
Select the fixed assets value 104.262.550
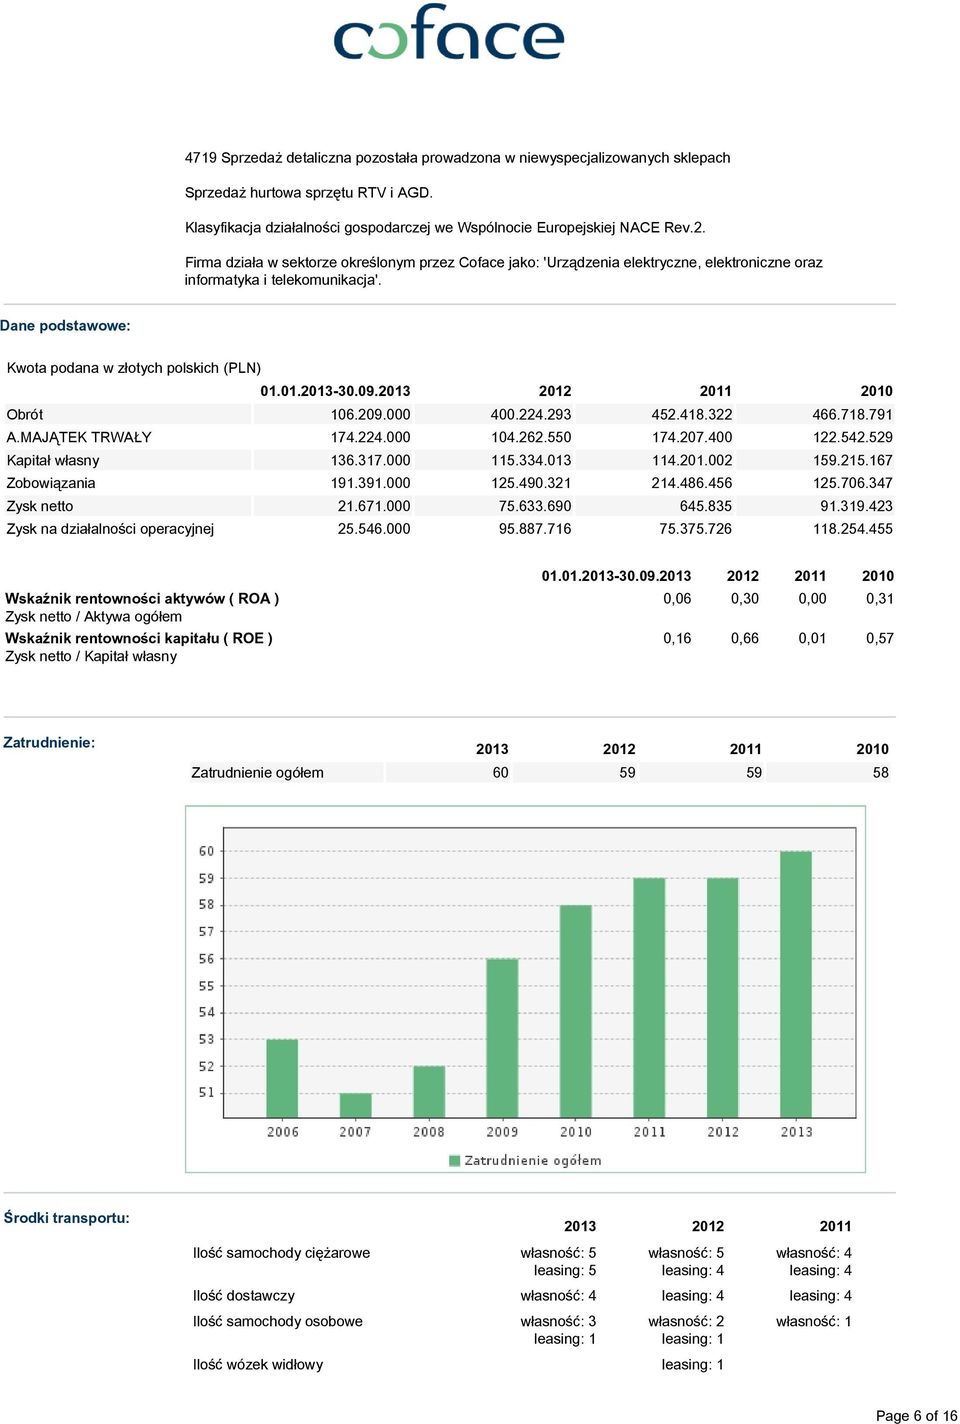531,437
